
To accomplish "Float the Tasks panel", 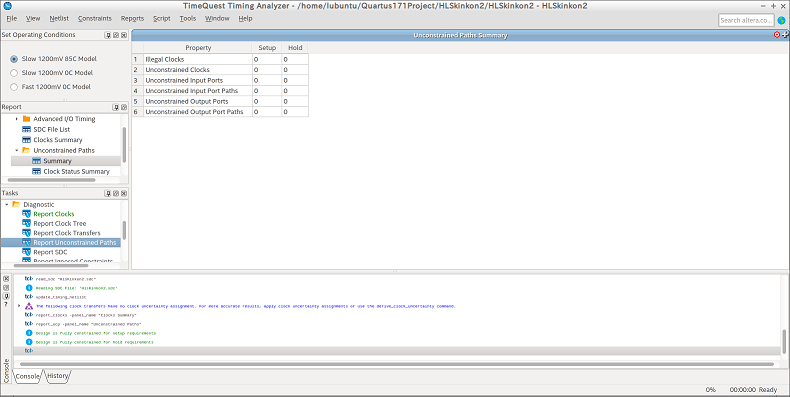I will tap(116, 193).
